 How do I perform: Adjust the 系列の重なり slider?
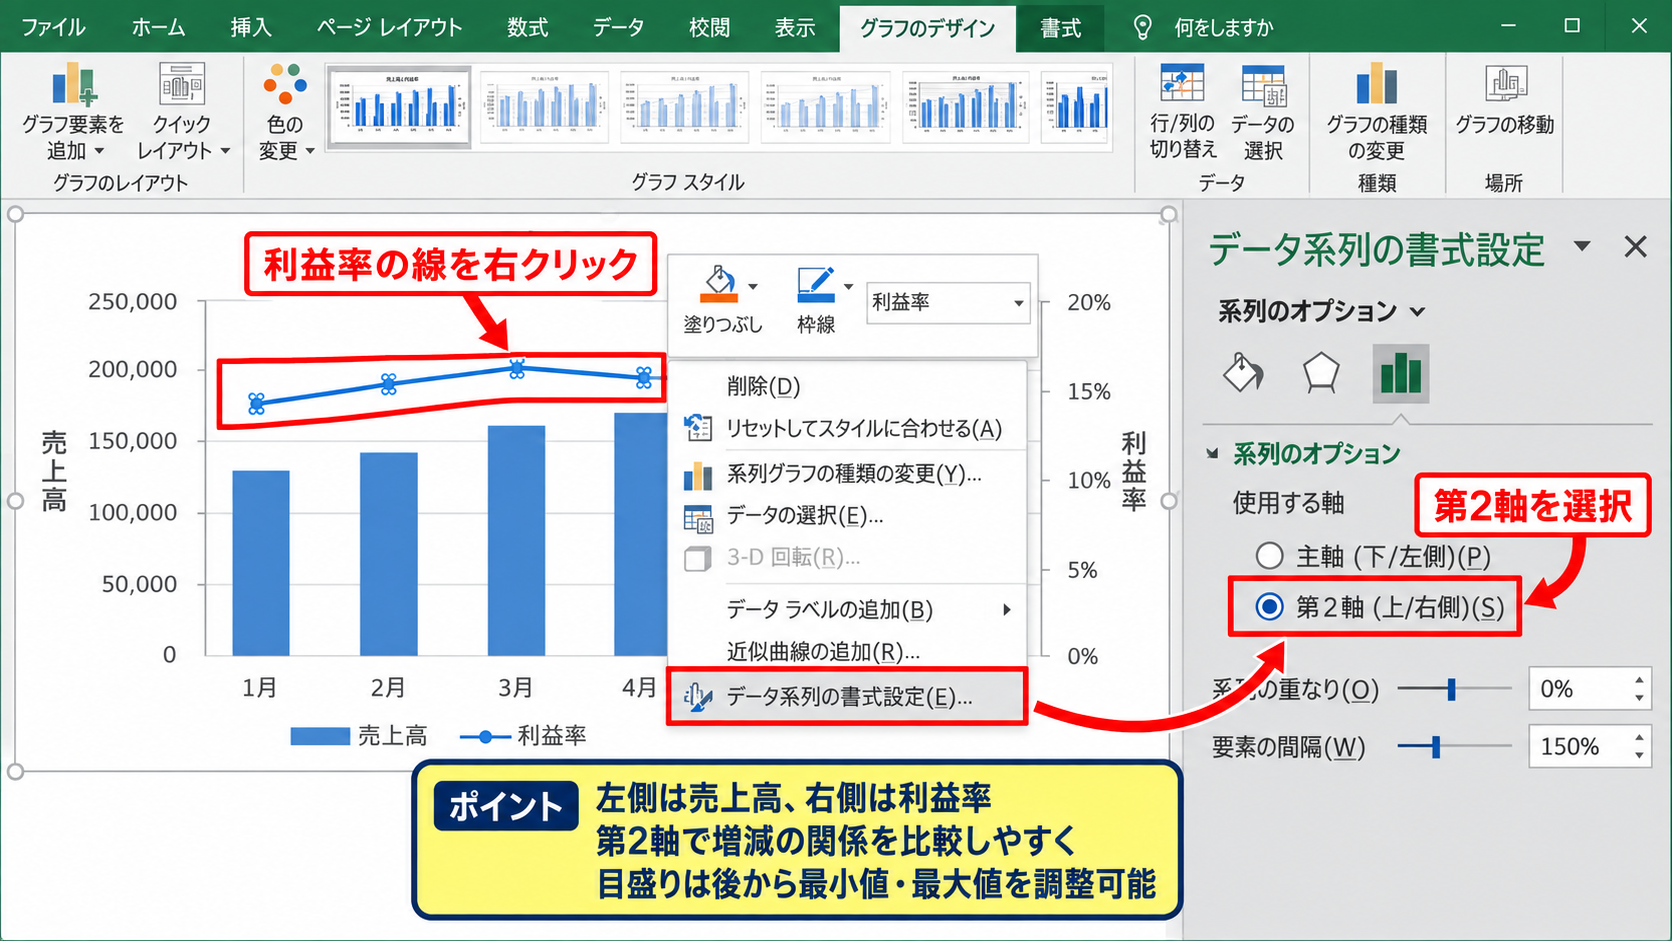[1452, 688]
